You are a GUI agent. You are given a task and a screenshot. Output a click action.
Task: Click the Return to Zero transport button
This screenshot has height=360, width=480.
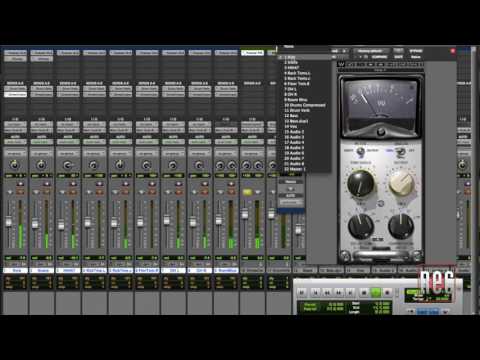pos(315,292)
